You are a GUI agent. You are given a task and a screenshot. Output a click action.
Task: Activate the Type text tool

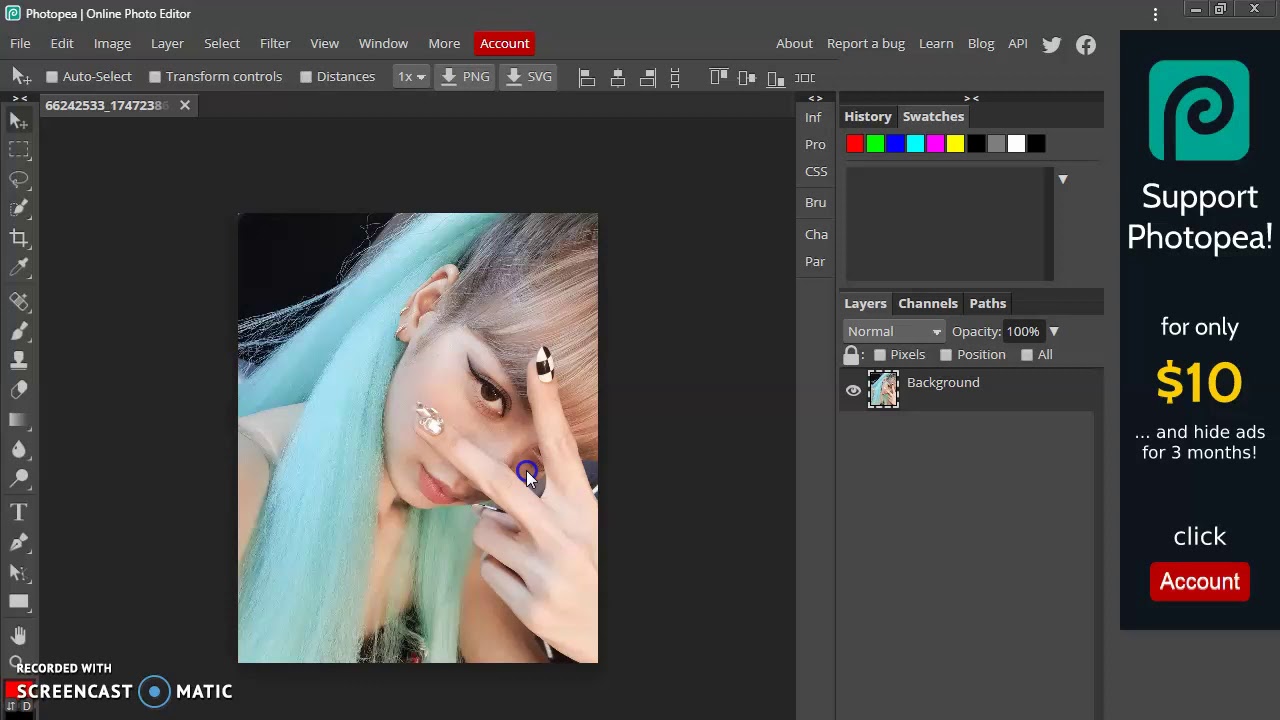coord(19,512)
